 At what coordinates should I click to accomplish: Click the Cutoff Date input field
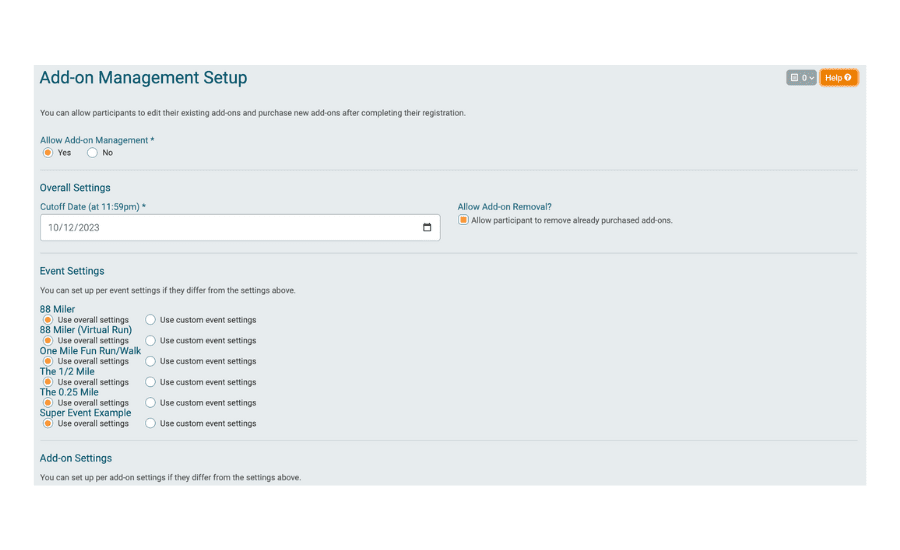click(x=240, y=228)
